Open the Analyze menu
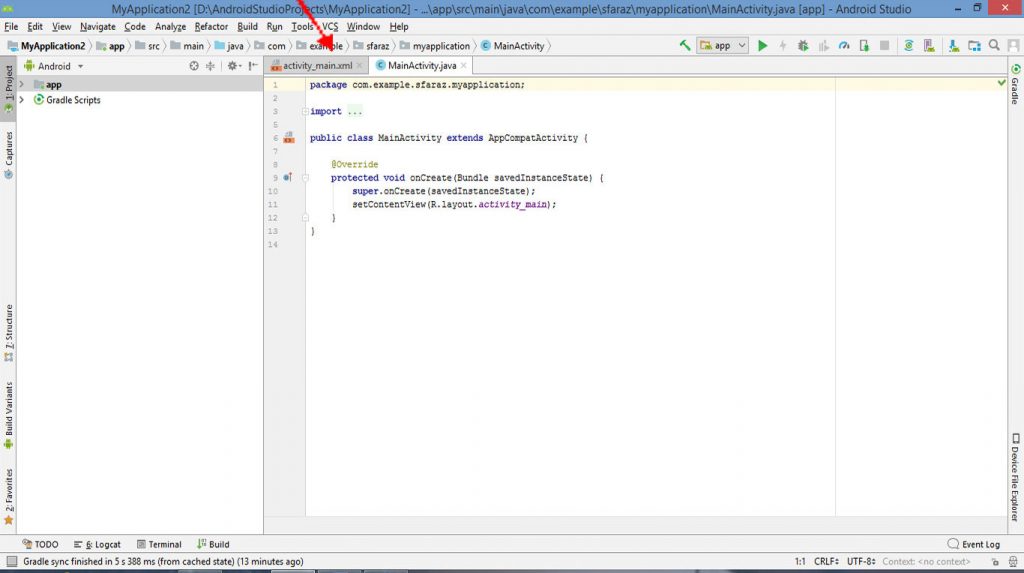Screen dimensions: 1024x573 click(x=170, y=27)
